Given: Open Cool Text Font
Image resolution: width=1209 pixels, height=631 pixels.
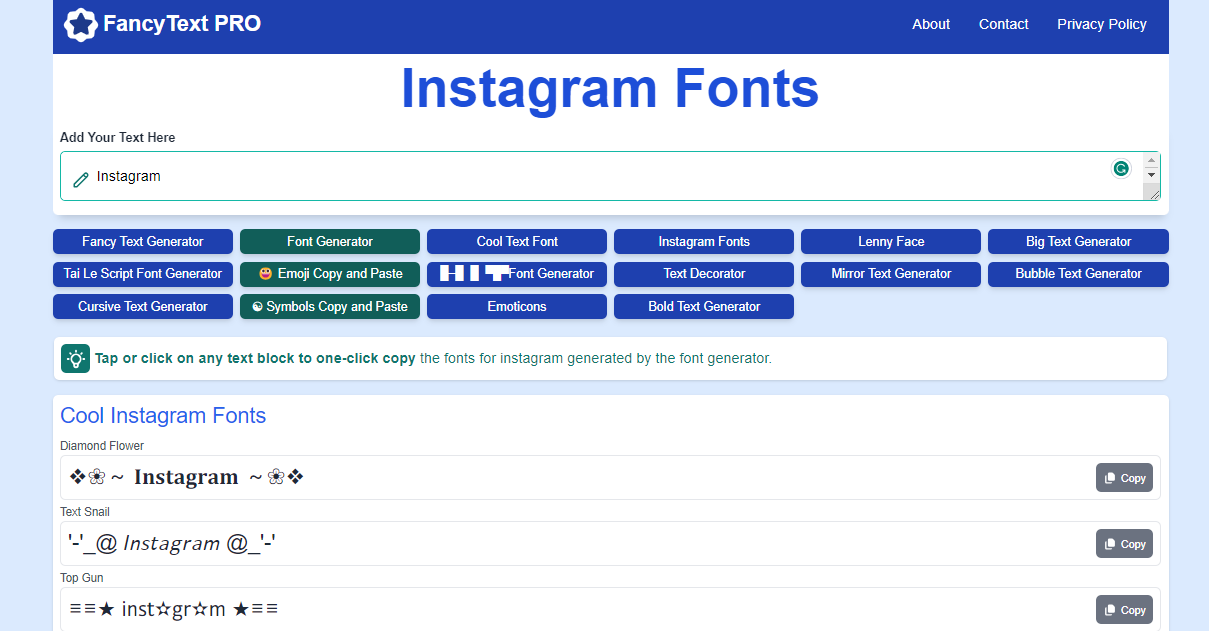Looking at the screenshot, I should point(517,241).
